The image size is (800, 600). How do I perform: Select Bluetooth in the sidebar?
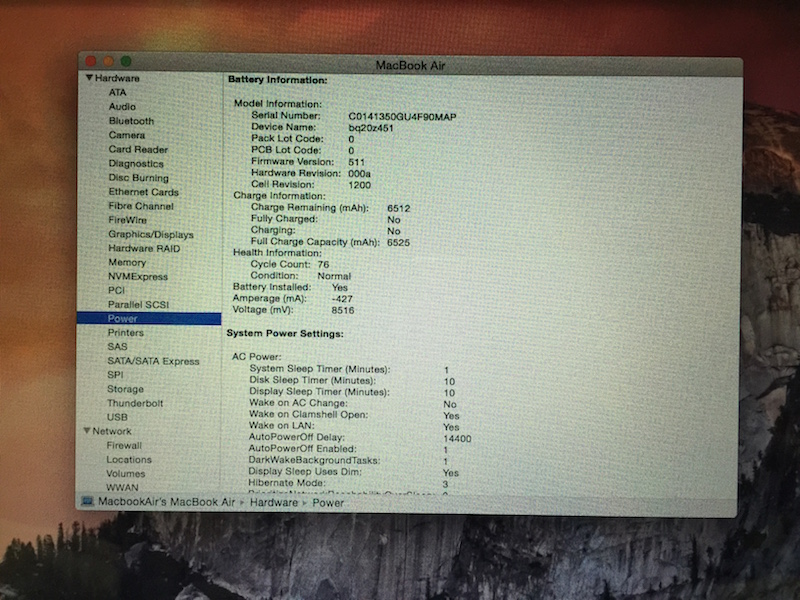131,121
